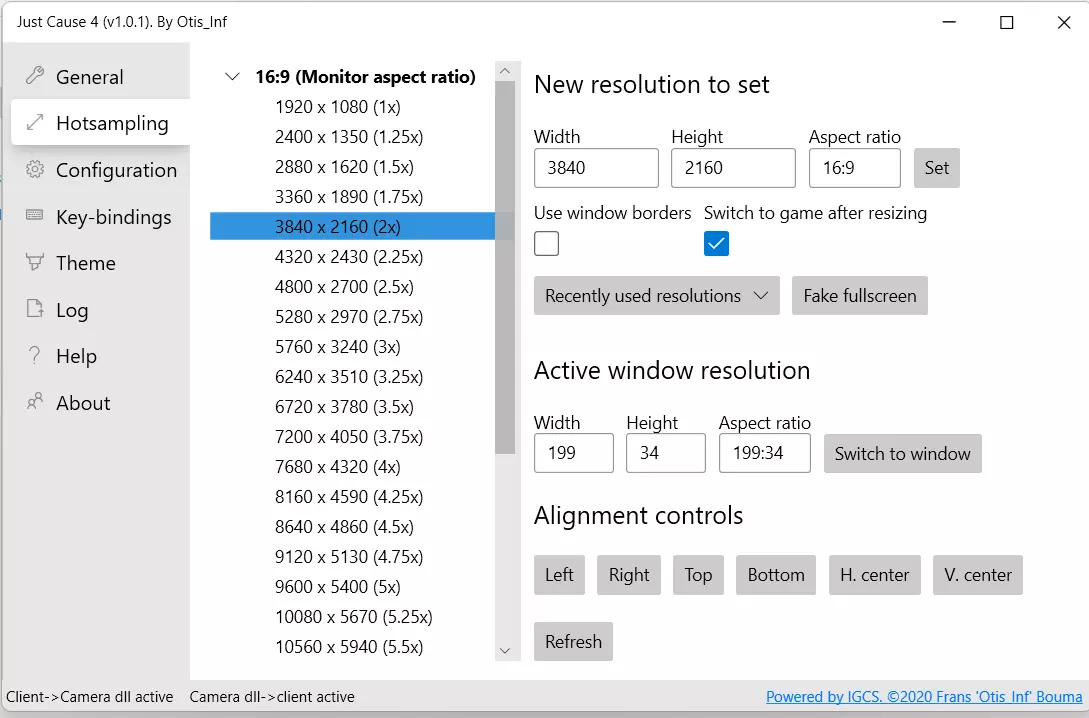This screenshot has height=718, width=1089.
Task: Click the Theme paint icon
Action: click(x=35, y=262)
